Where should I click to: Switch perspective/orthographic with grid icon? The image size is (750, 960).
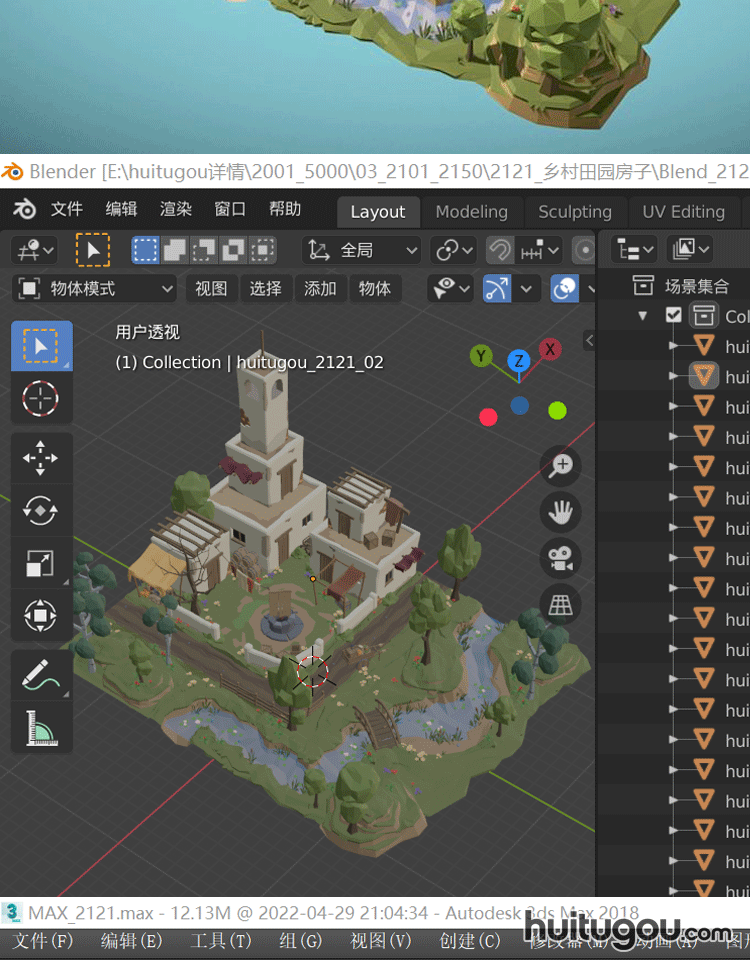(x=561, y=604)
